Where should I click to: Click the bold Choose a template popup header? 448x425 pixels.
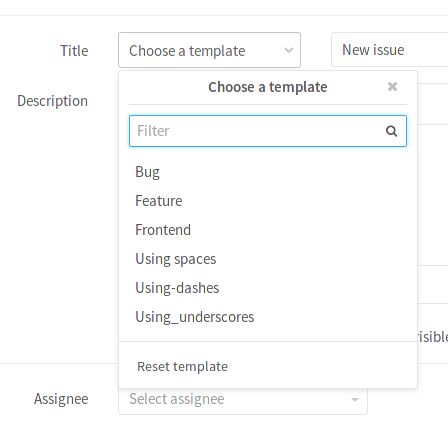click(268, 87)
